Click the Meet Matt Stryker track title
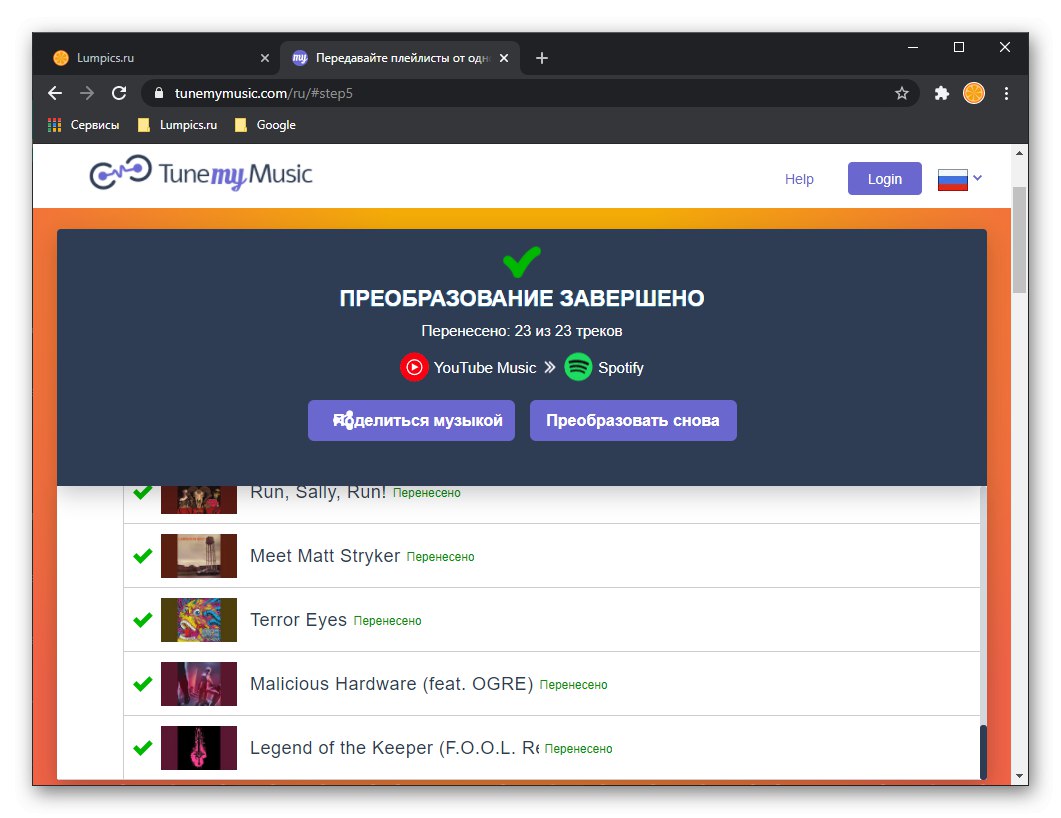 tap(325, 556)
